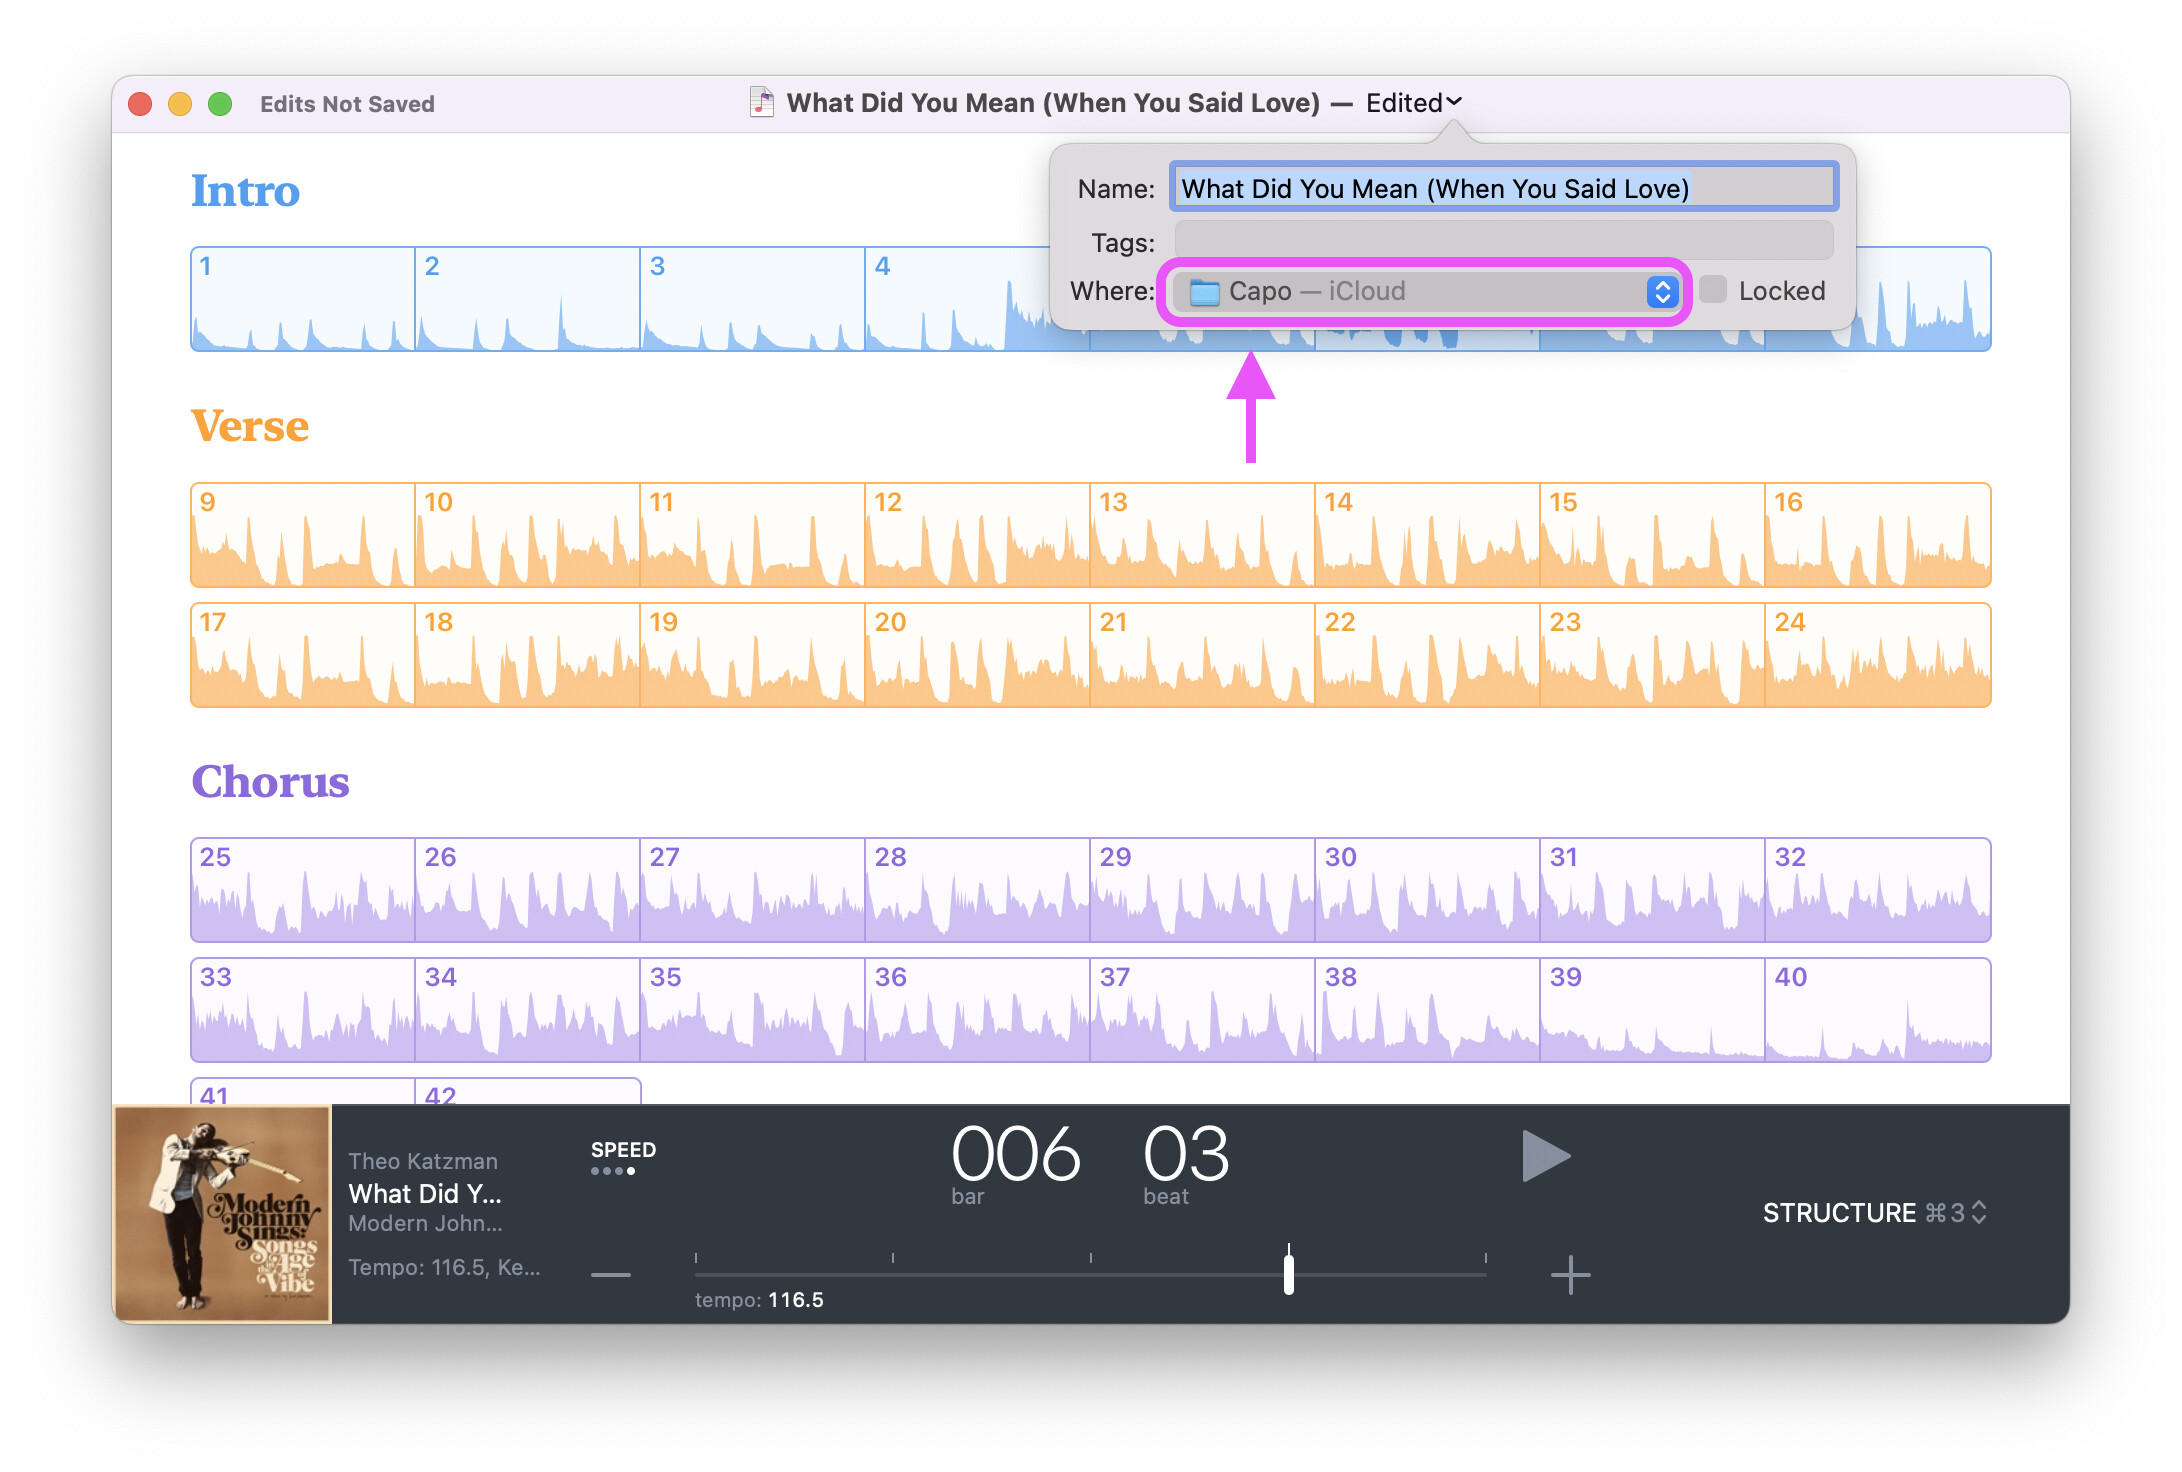Select the Chorus section heading
2182x1472 pixels.
270,782
